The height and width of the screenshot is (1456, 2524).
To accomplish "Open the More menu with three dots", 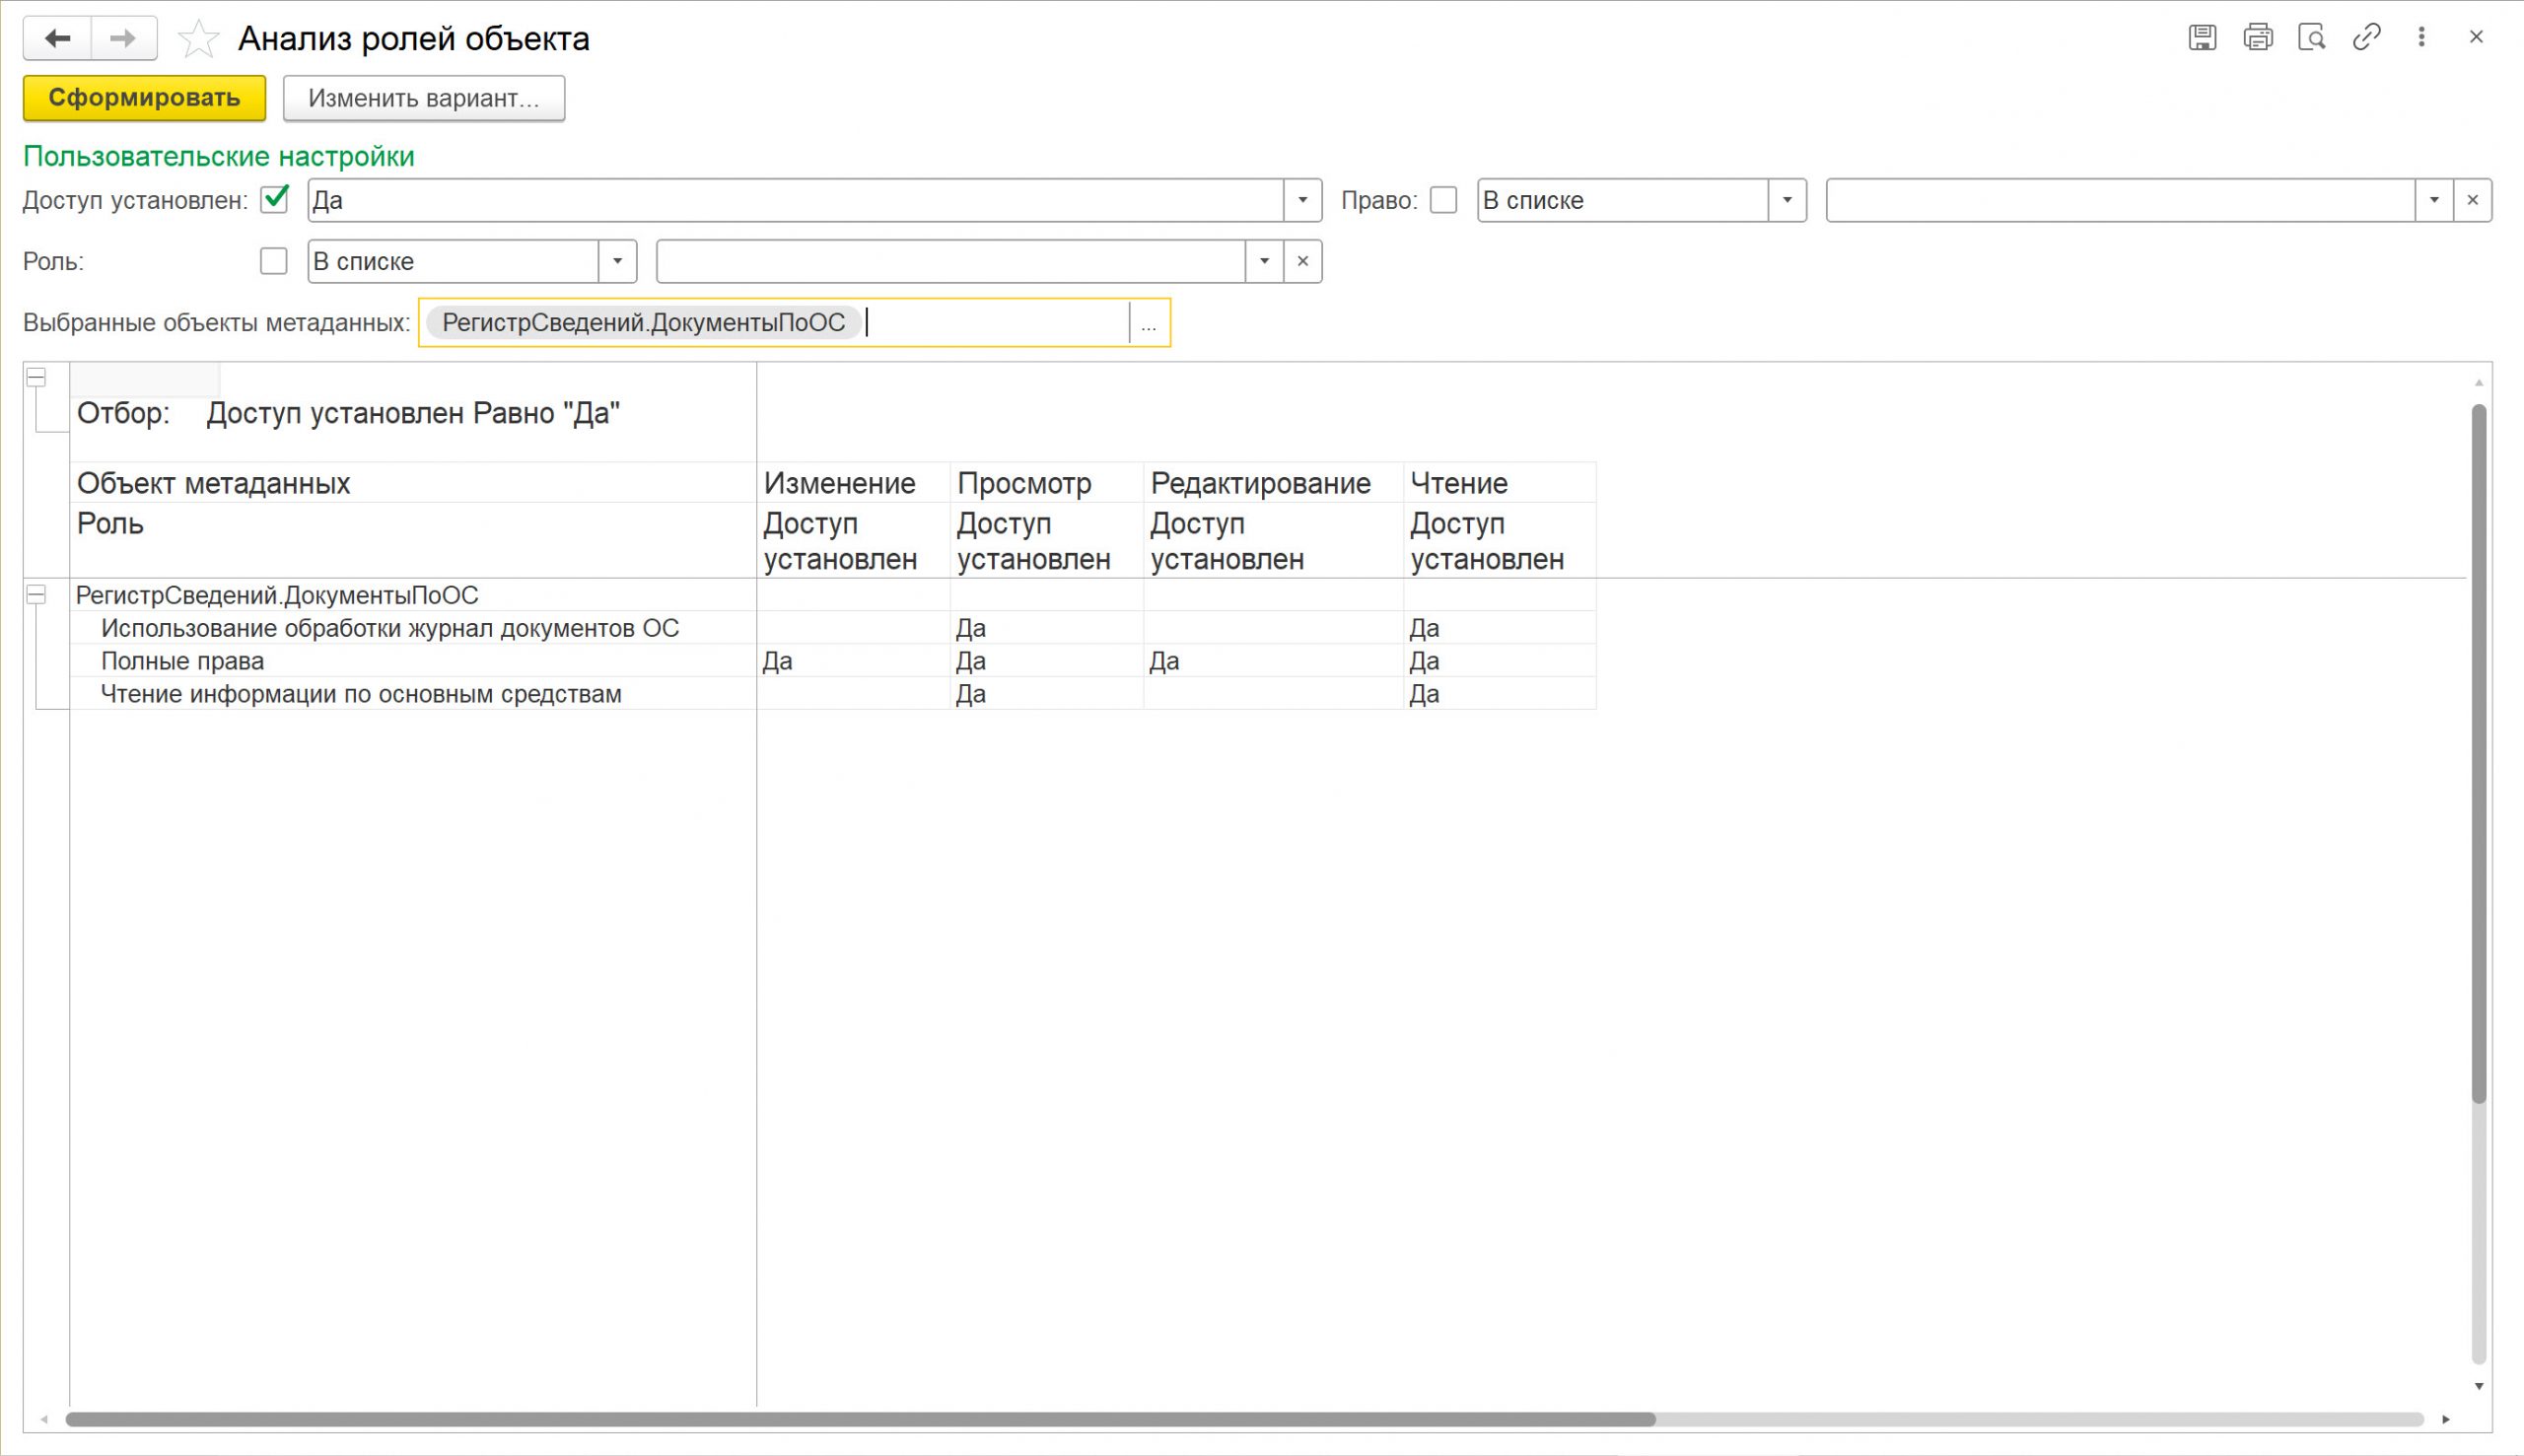I will [2421, 37].
